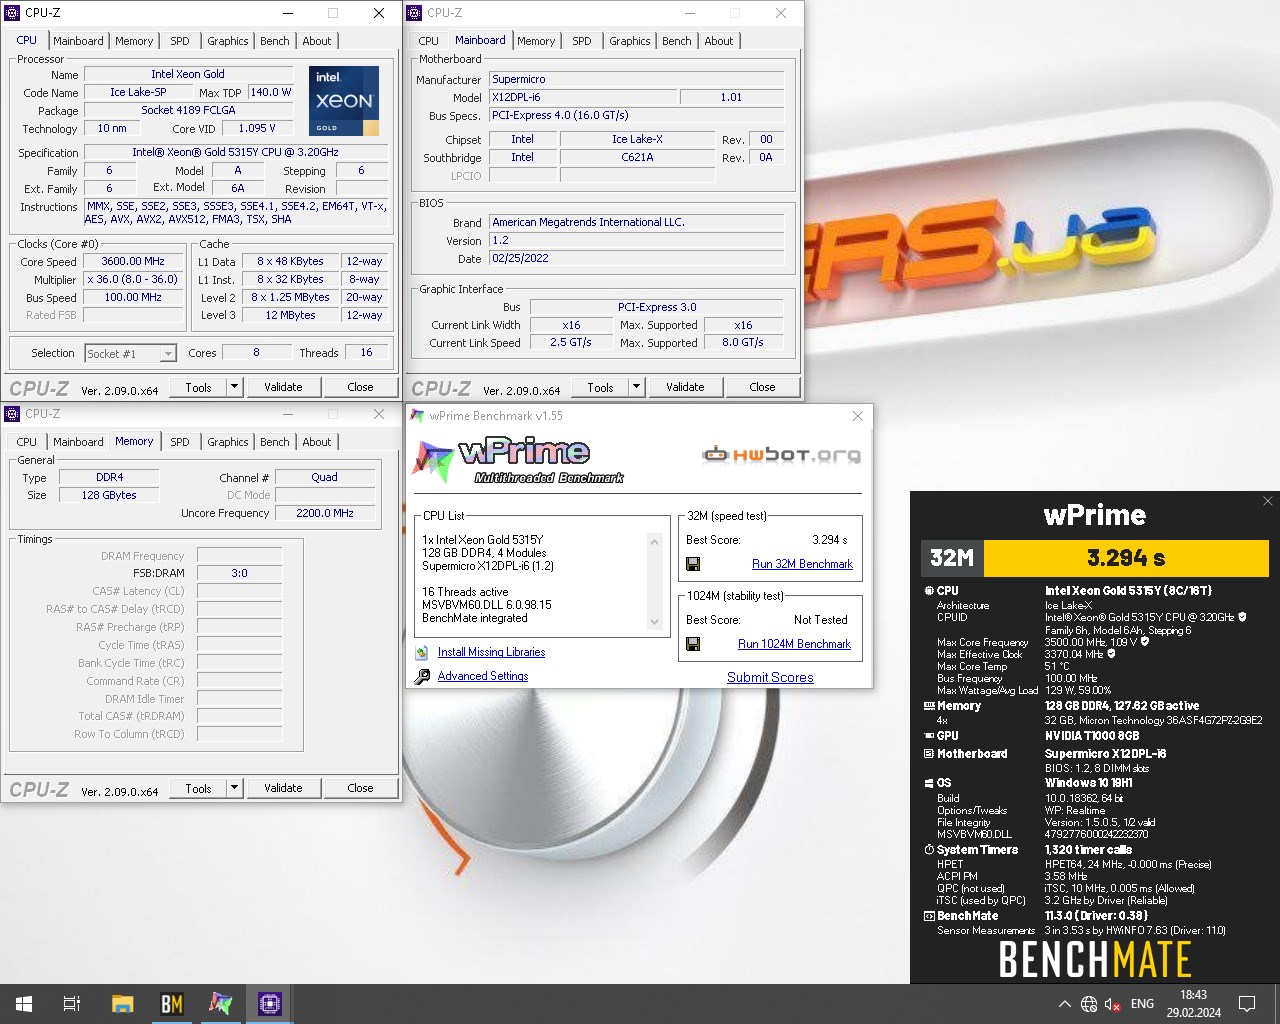Click CPU-Z icon in Mainboard window title

[414, 13]
